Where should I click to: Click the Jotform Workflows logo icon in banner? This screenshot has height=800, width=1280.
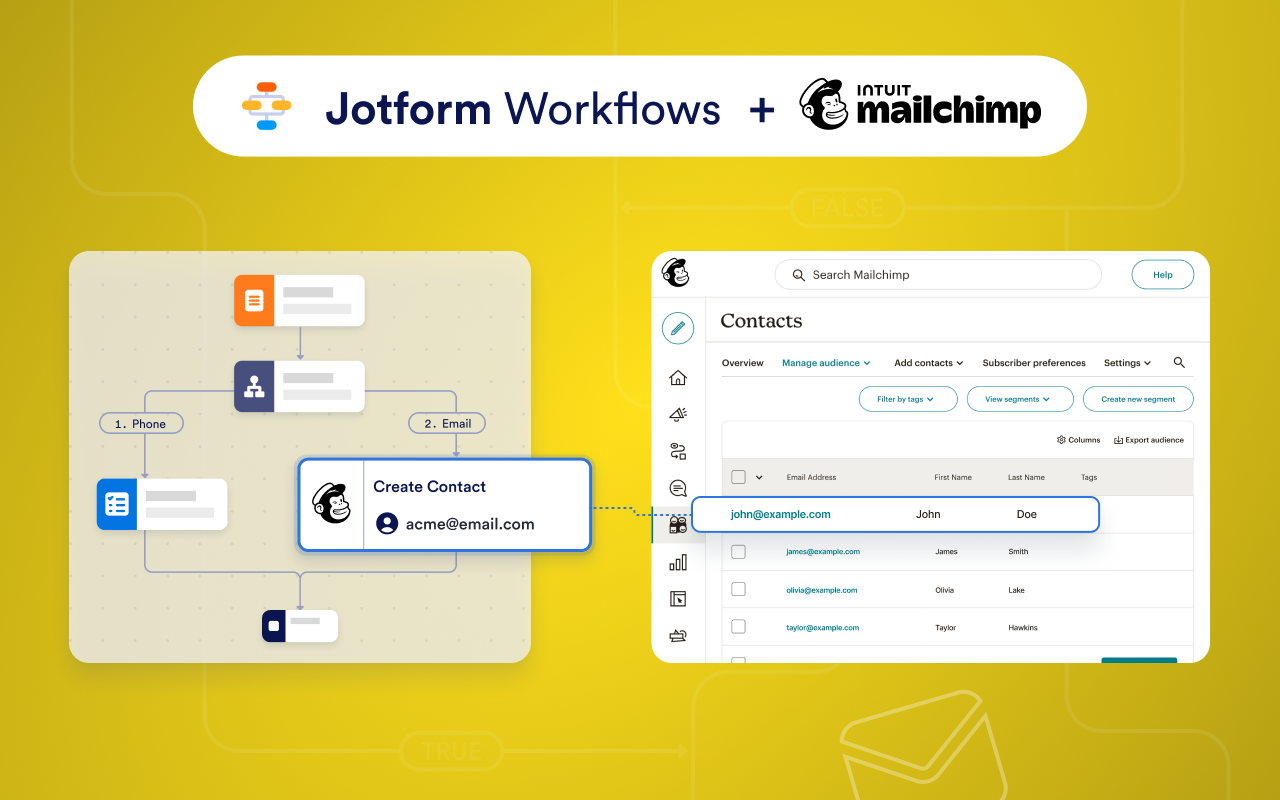(266, 106)
